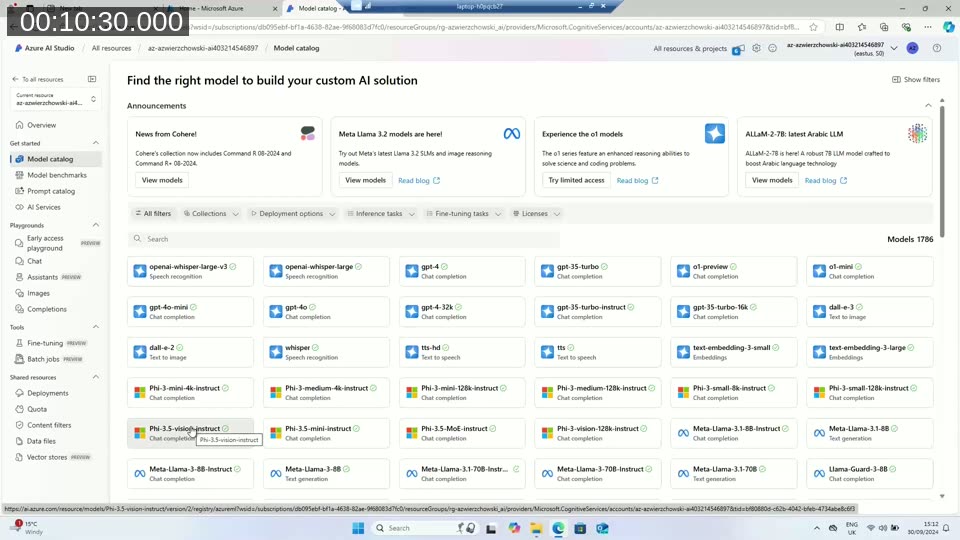Go to Azure AI Studio home
Screen dimensions: 960x540
point(44,48)
